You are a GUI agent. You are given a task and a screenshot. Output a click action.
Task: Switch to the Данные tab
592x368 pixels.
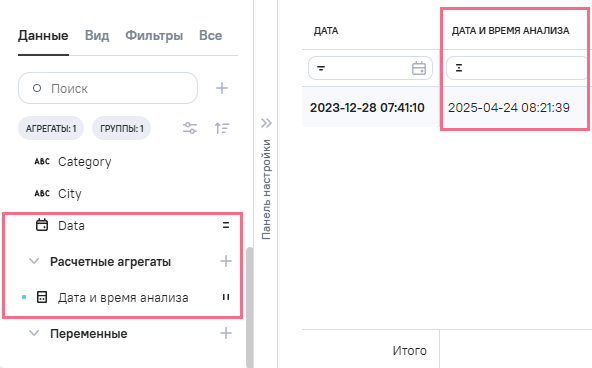[43, 36]
